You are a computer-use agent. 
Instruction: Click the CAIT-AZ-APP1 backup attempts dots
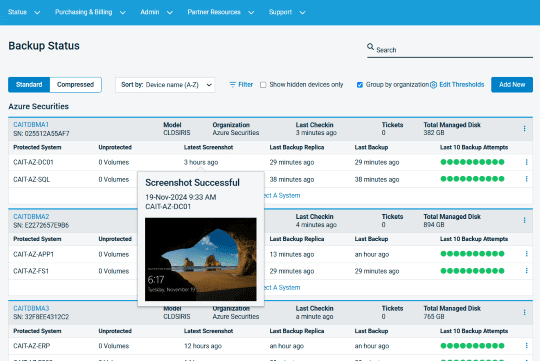click(472, 254)
